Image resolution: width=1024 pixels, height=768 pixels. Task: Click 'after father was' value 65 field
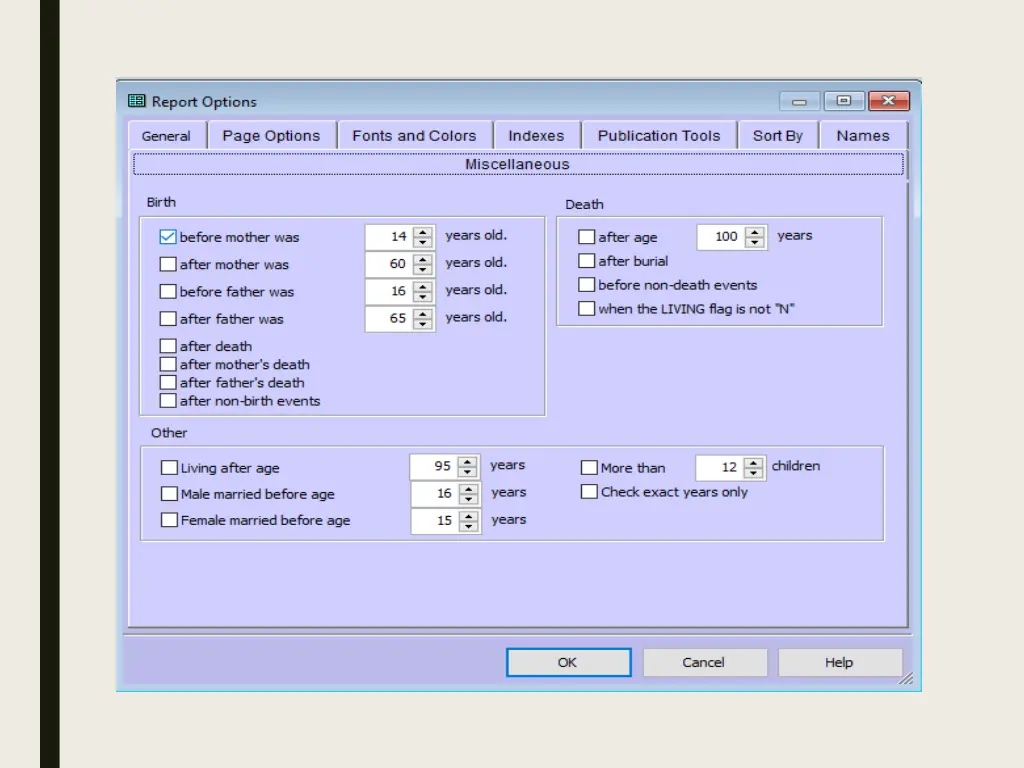pos(389,319)
